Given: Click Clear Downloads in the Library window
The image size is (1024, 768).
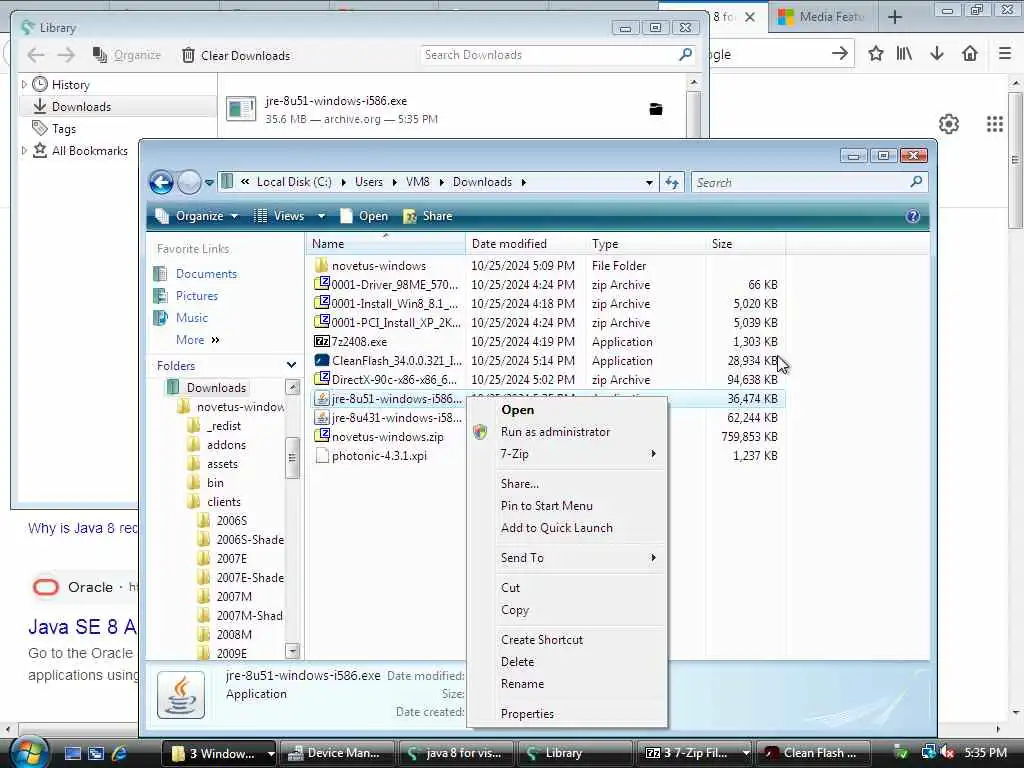Looking at the screenshot, I should [236, 56].
